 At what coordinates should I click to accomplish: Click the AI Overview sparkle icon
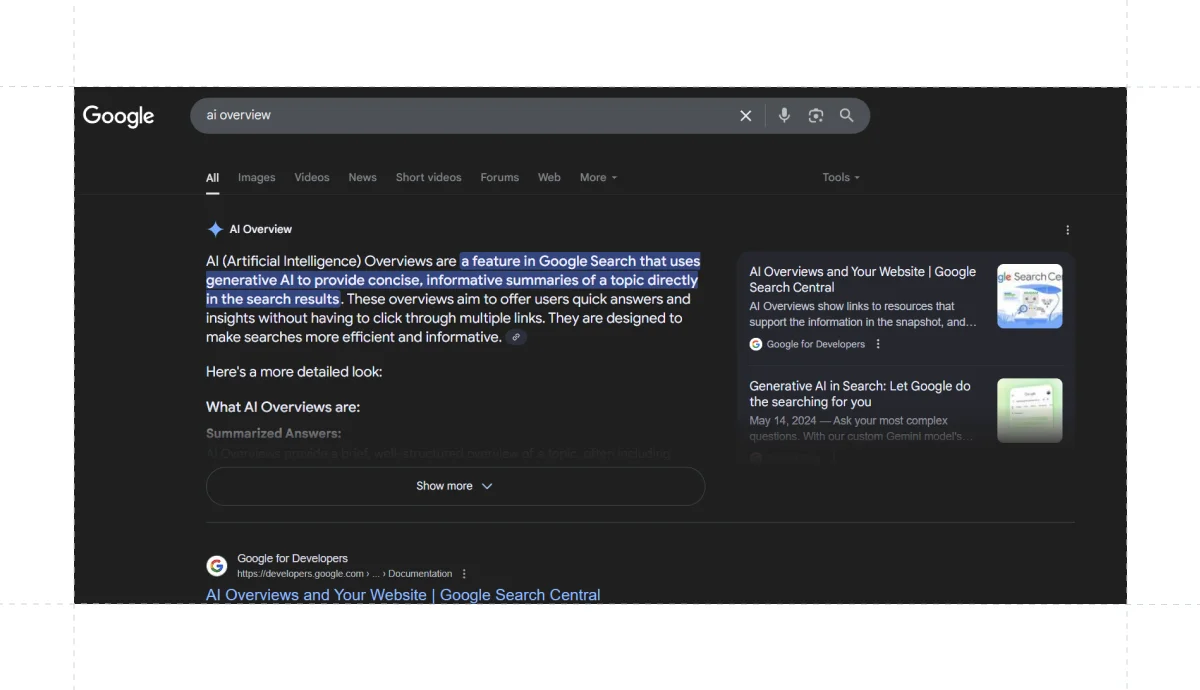coord(215,229)
